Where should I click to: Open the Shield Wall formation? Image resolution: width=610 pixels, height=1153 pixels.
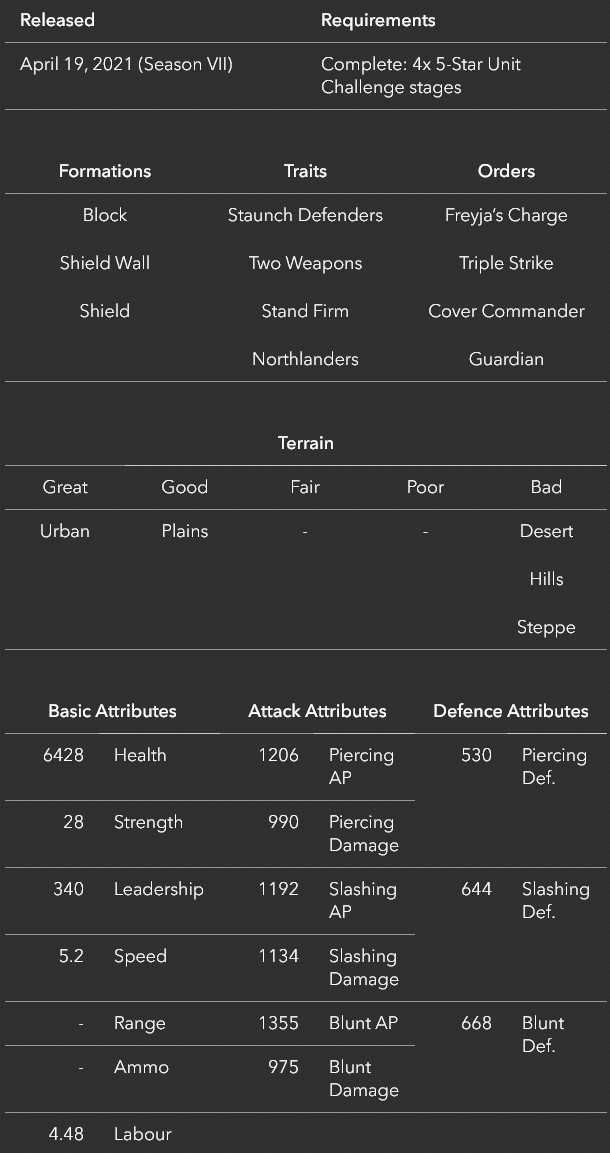(x=104, y=263)
